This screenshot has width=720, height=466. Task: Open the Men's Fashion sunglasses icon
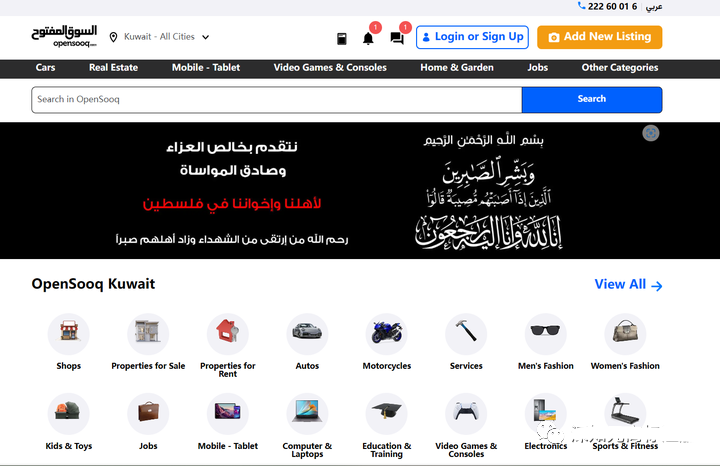546,334
